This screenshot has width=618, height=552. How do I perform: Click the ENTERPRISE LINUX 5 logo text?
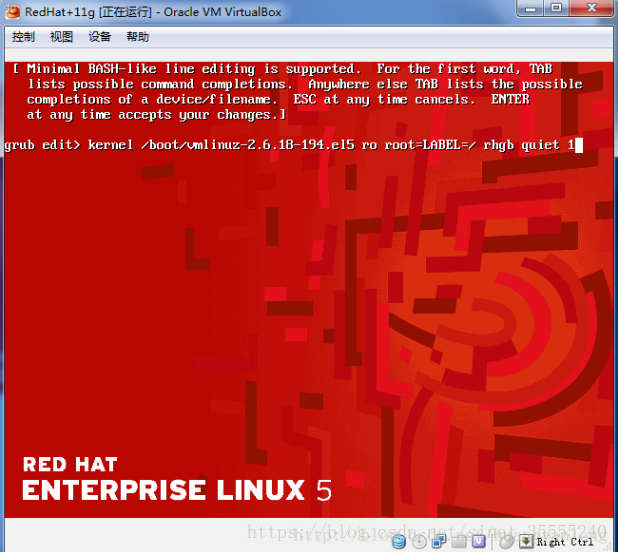(x=177, y=490)
